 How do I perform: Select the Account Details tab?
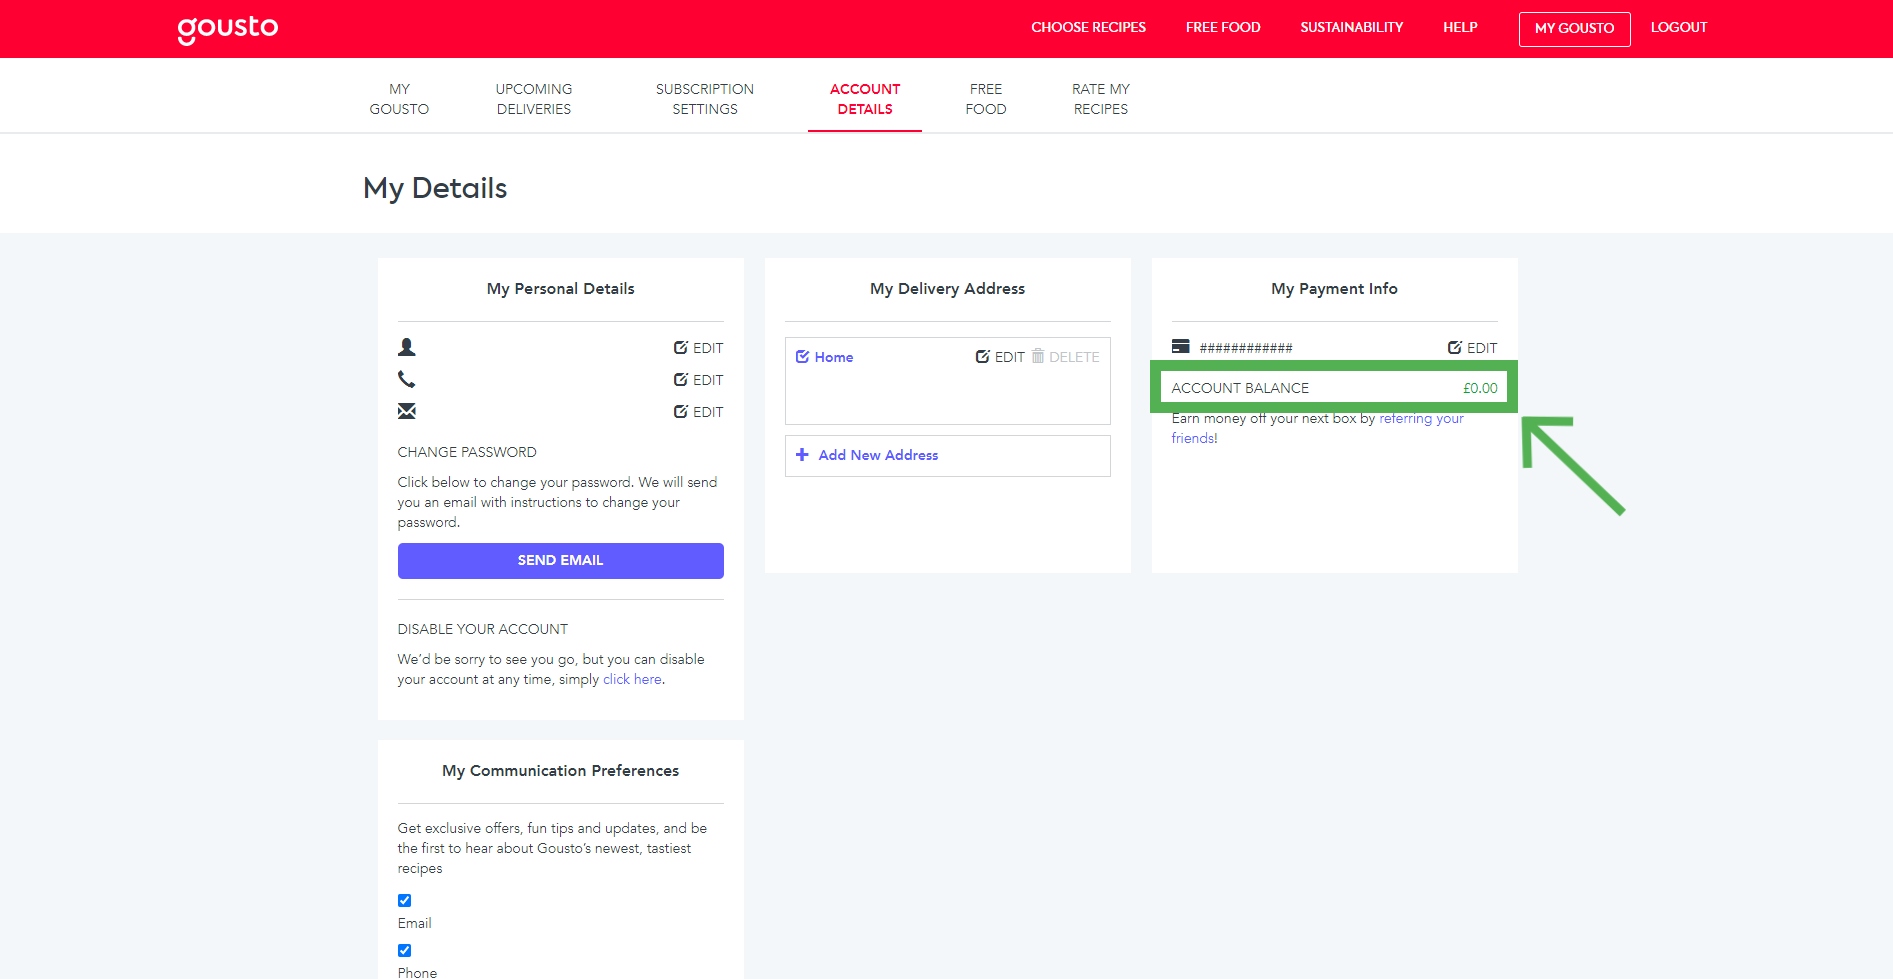865,99
